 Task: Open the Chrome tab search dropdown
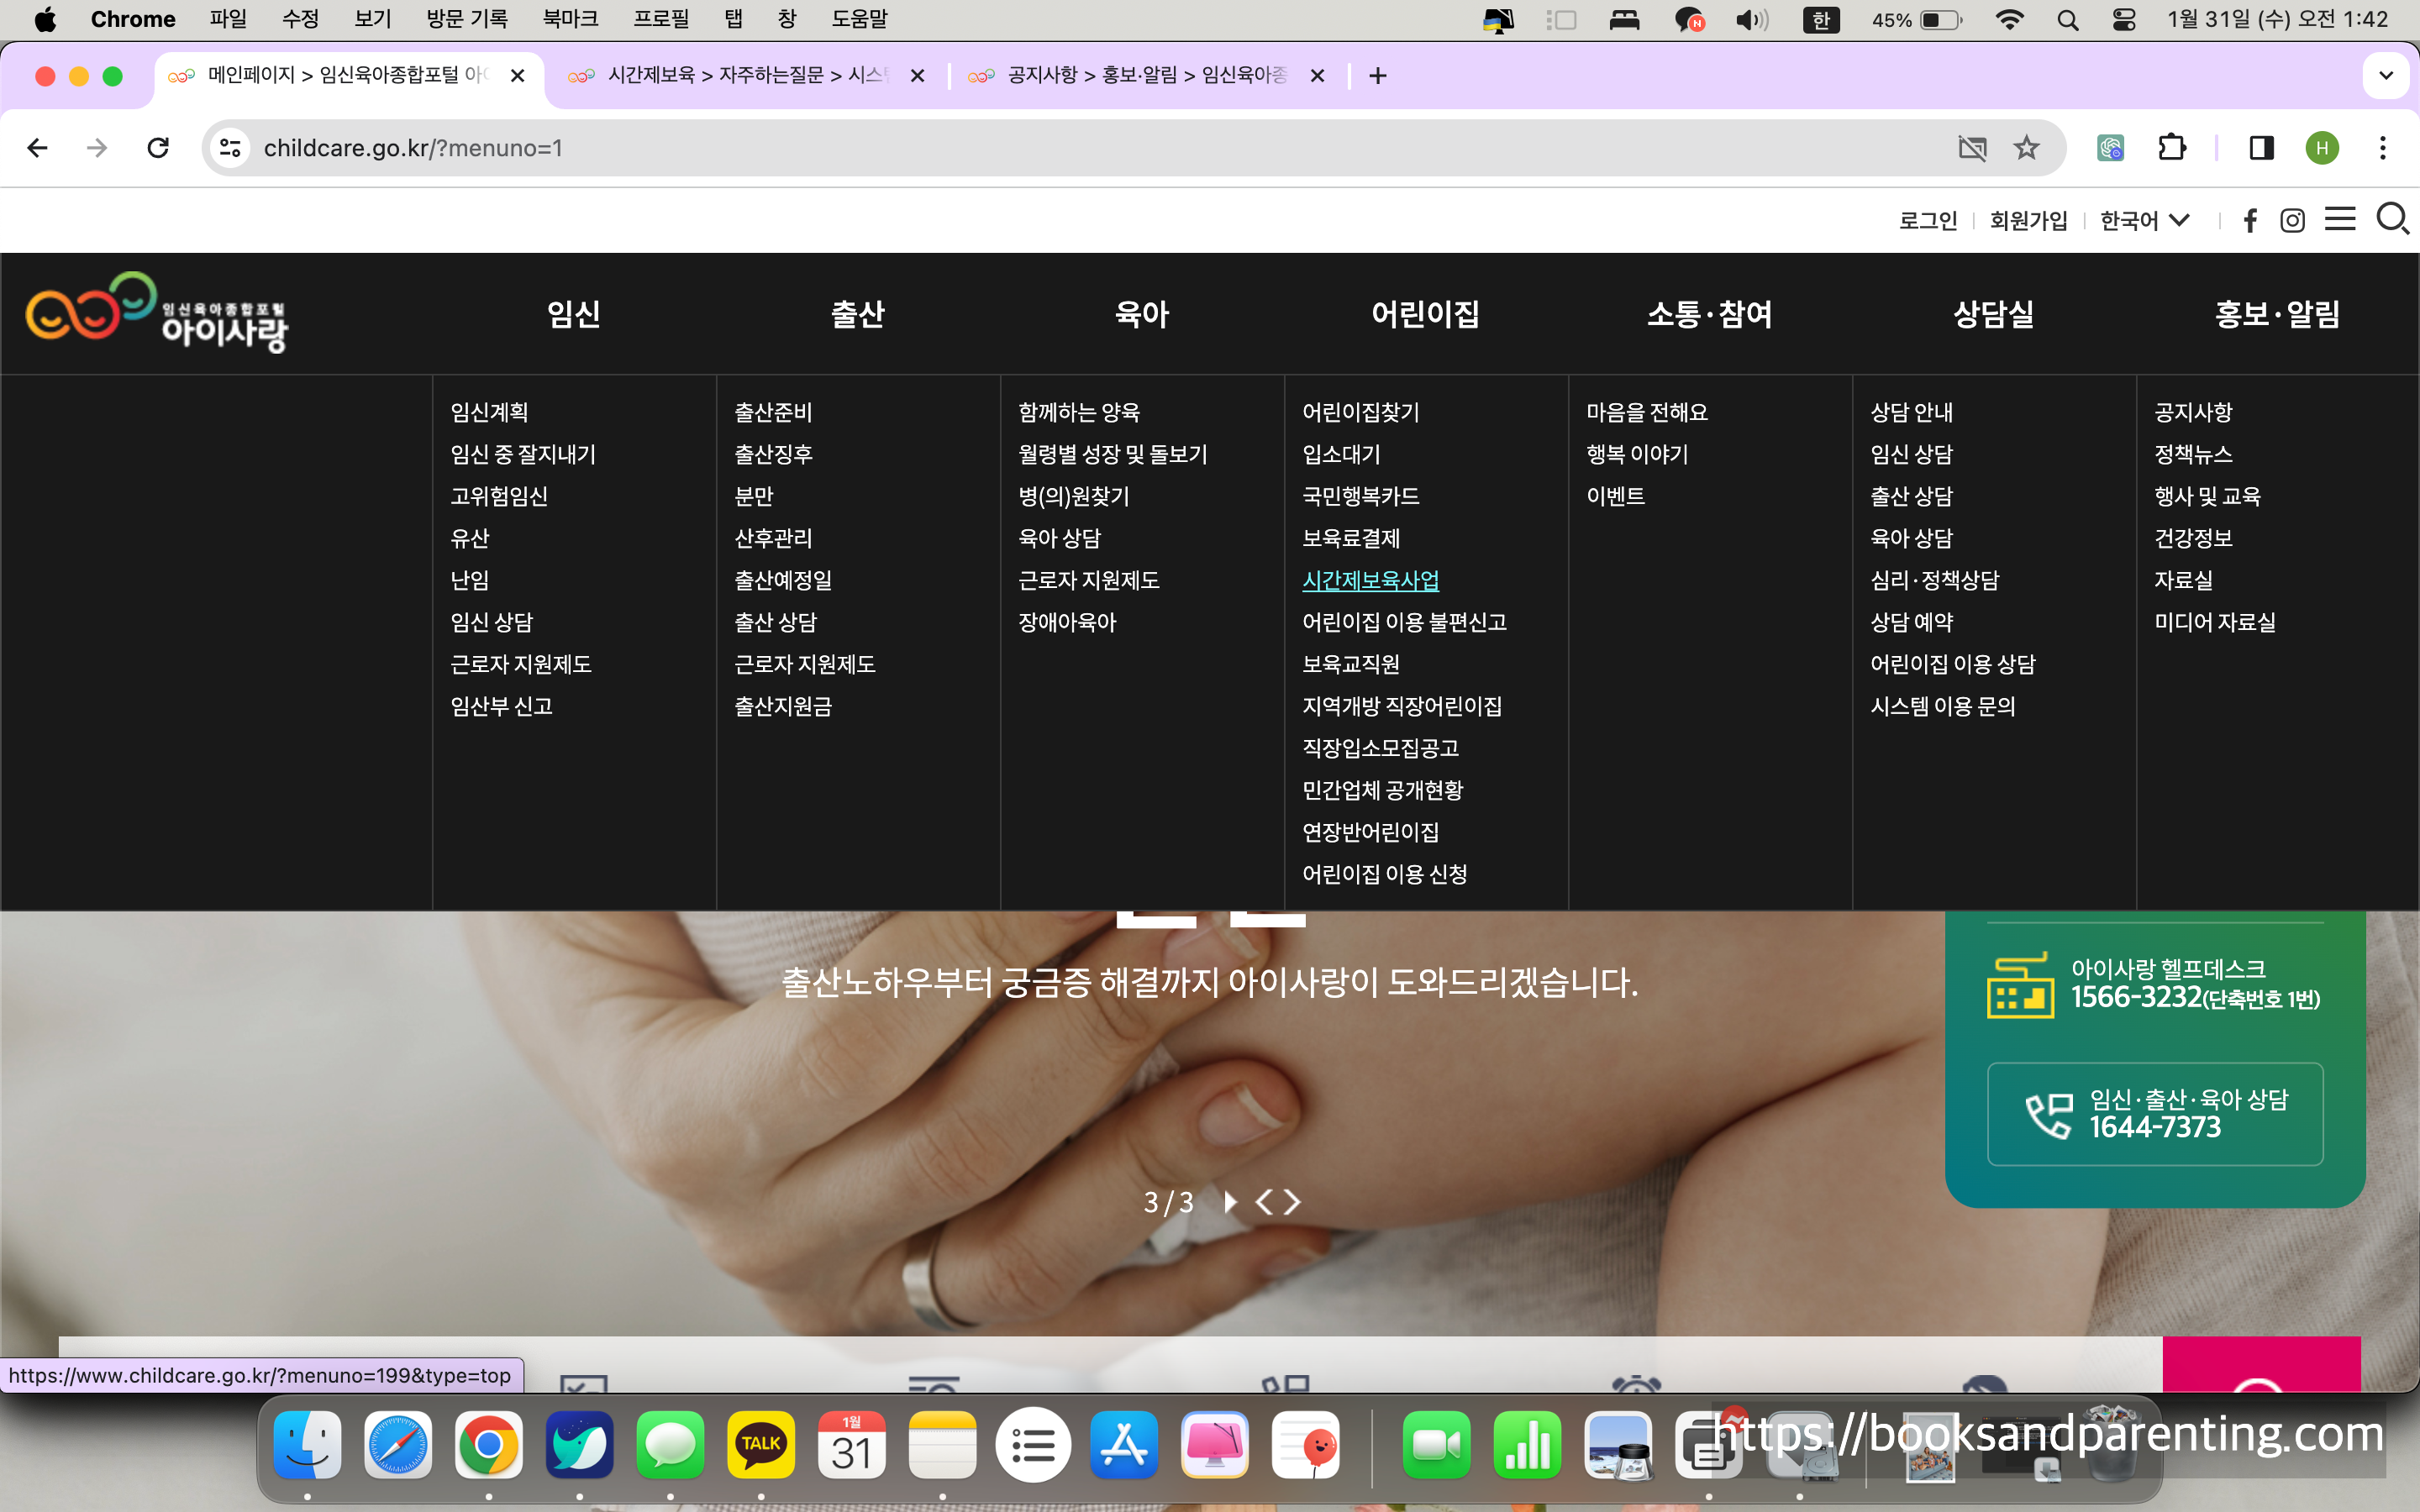point(2385,76)
